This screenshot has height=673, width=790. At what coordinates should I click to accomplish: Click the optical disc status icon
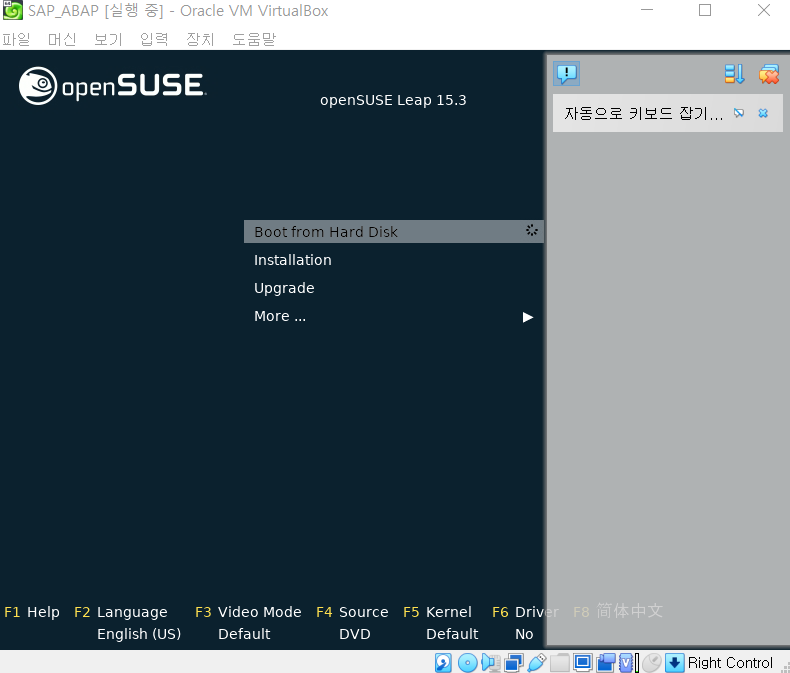[468, 662]
